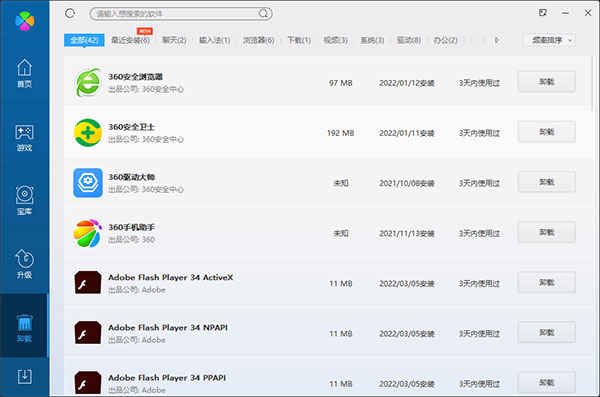Open the download manager icon at sidebar bottom
The width and height of the screenshot is (600, 397).
(24, 376)
